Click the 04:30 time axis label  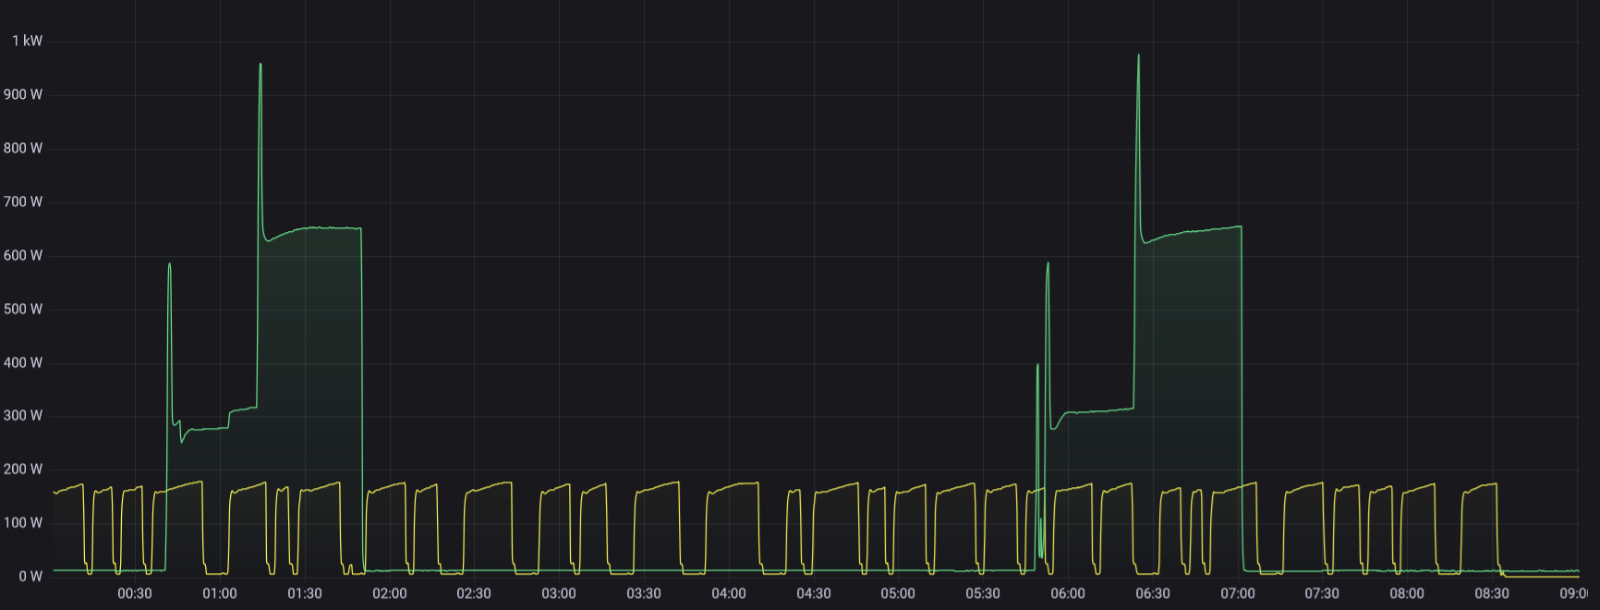point(814,594)
